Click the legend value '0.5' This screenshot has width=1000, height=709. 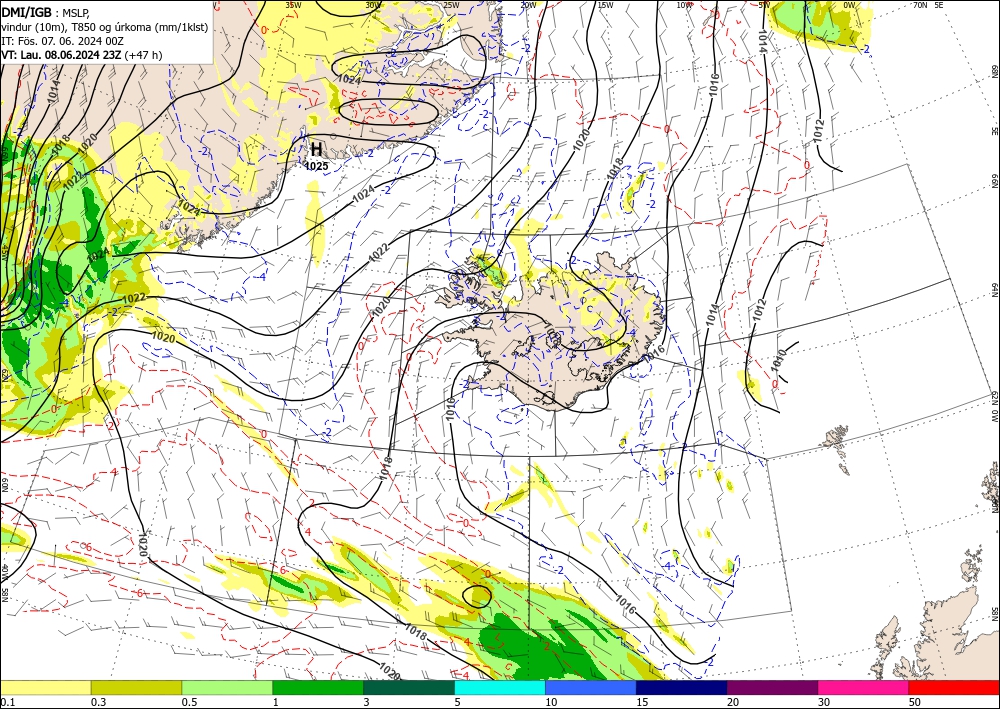(189, 702)
